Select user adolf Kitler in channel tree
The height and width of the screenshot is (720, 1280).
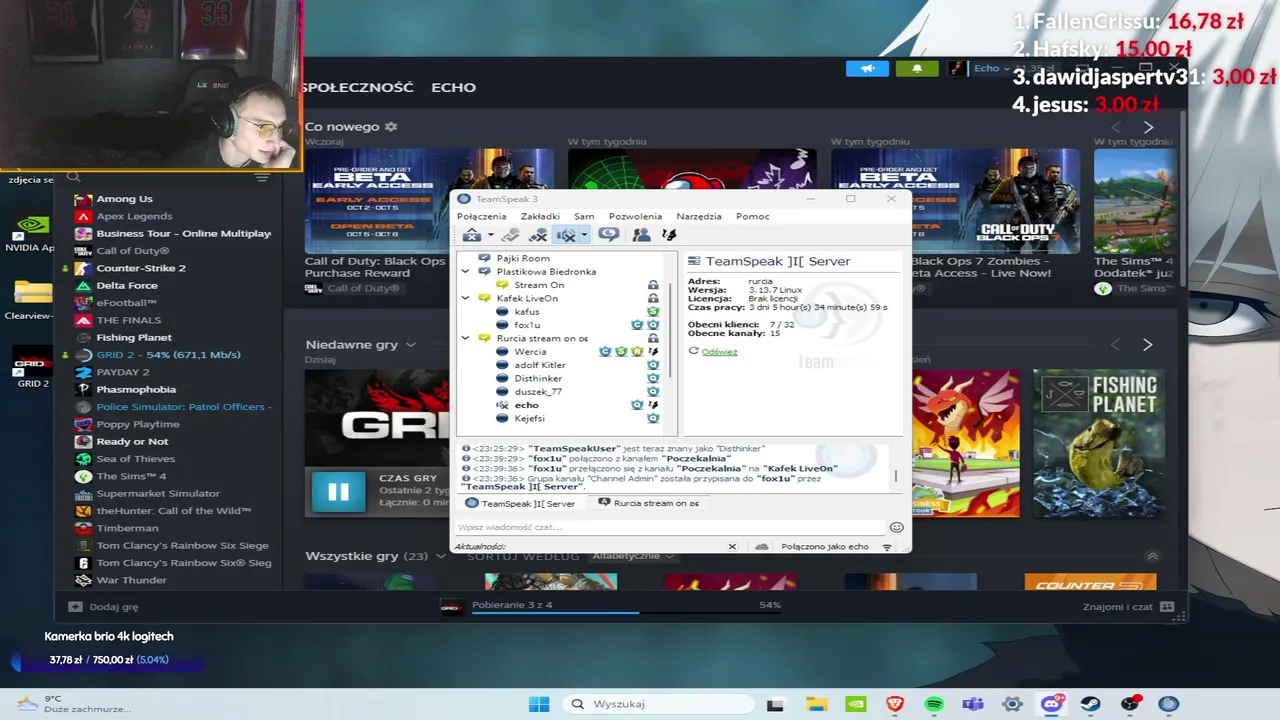pos(540,365)
